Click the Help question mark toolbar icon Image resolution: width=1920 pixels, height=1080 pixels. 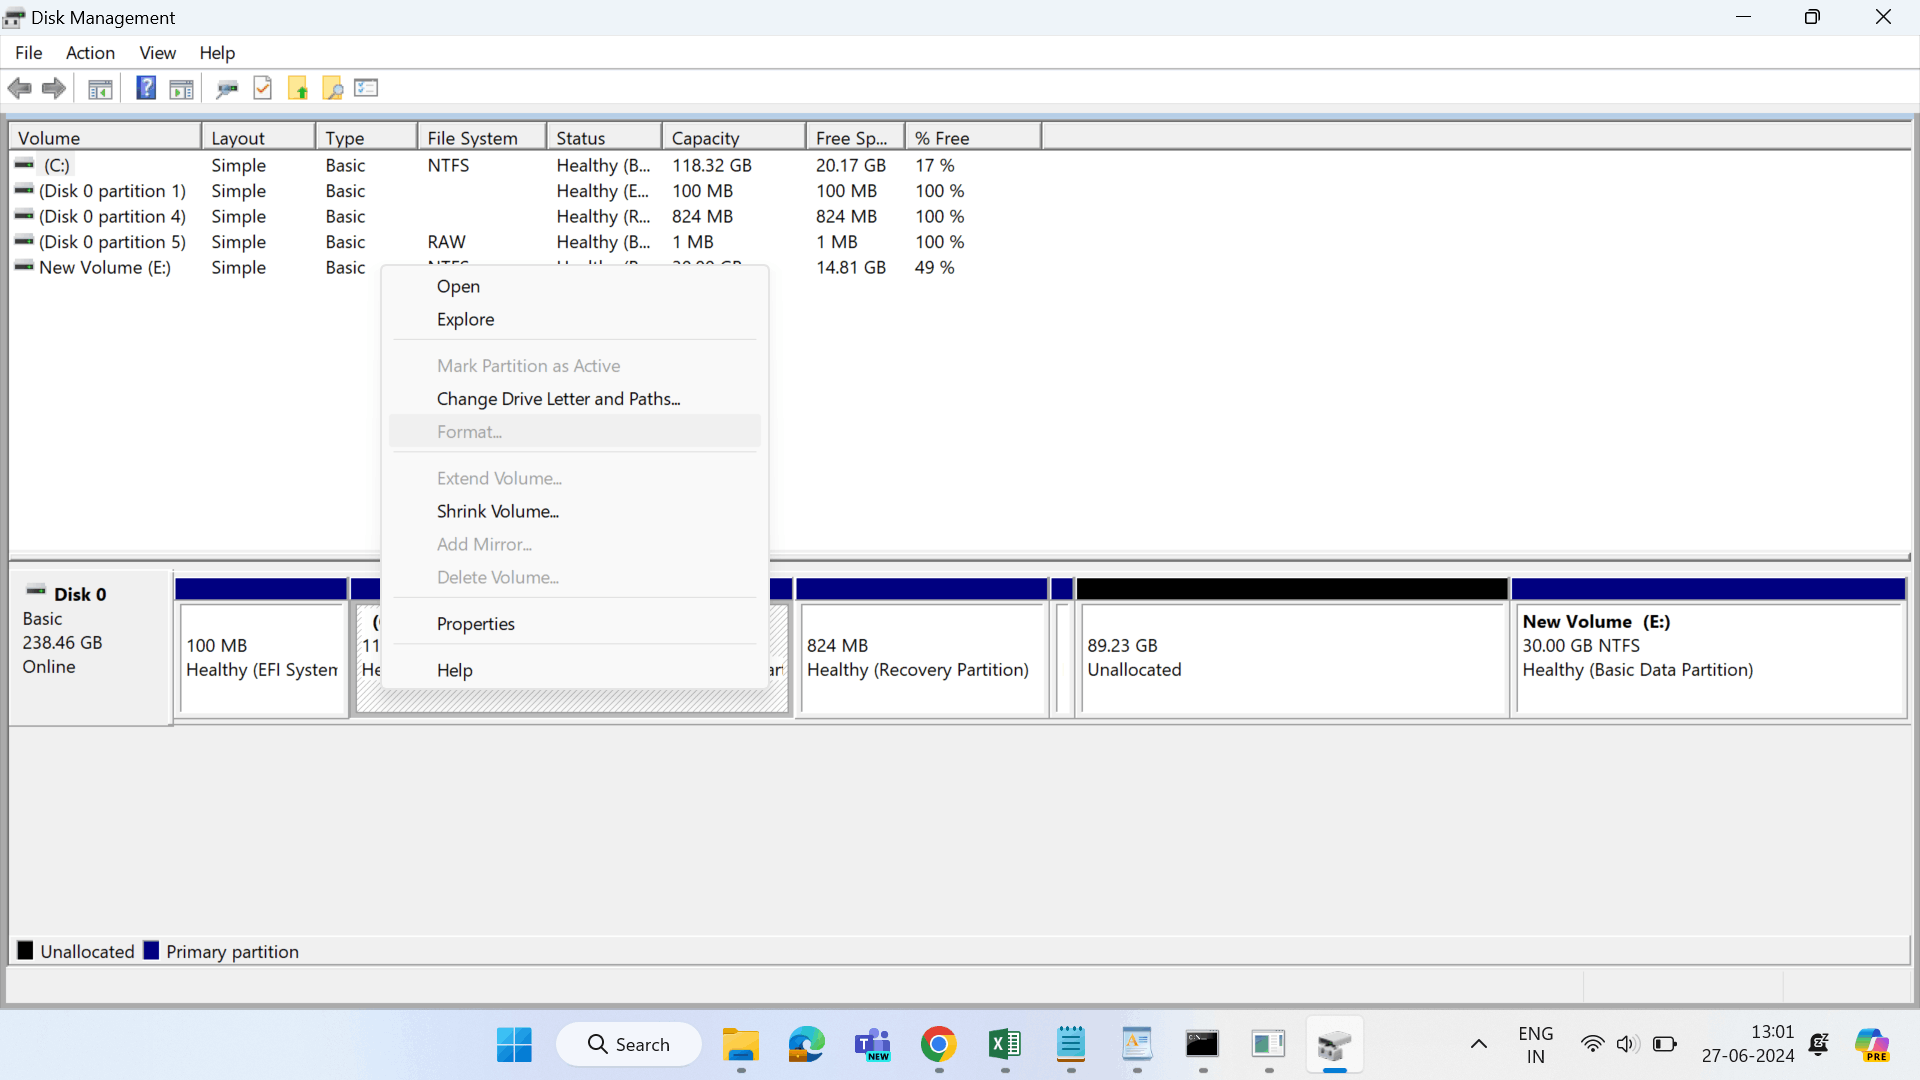(146, 88)
